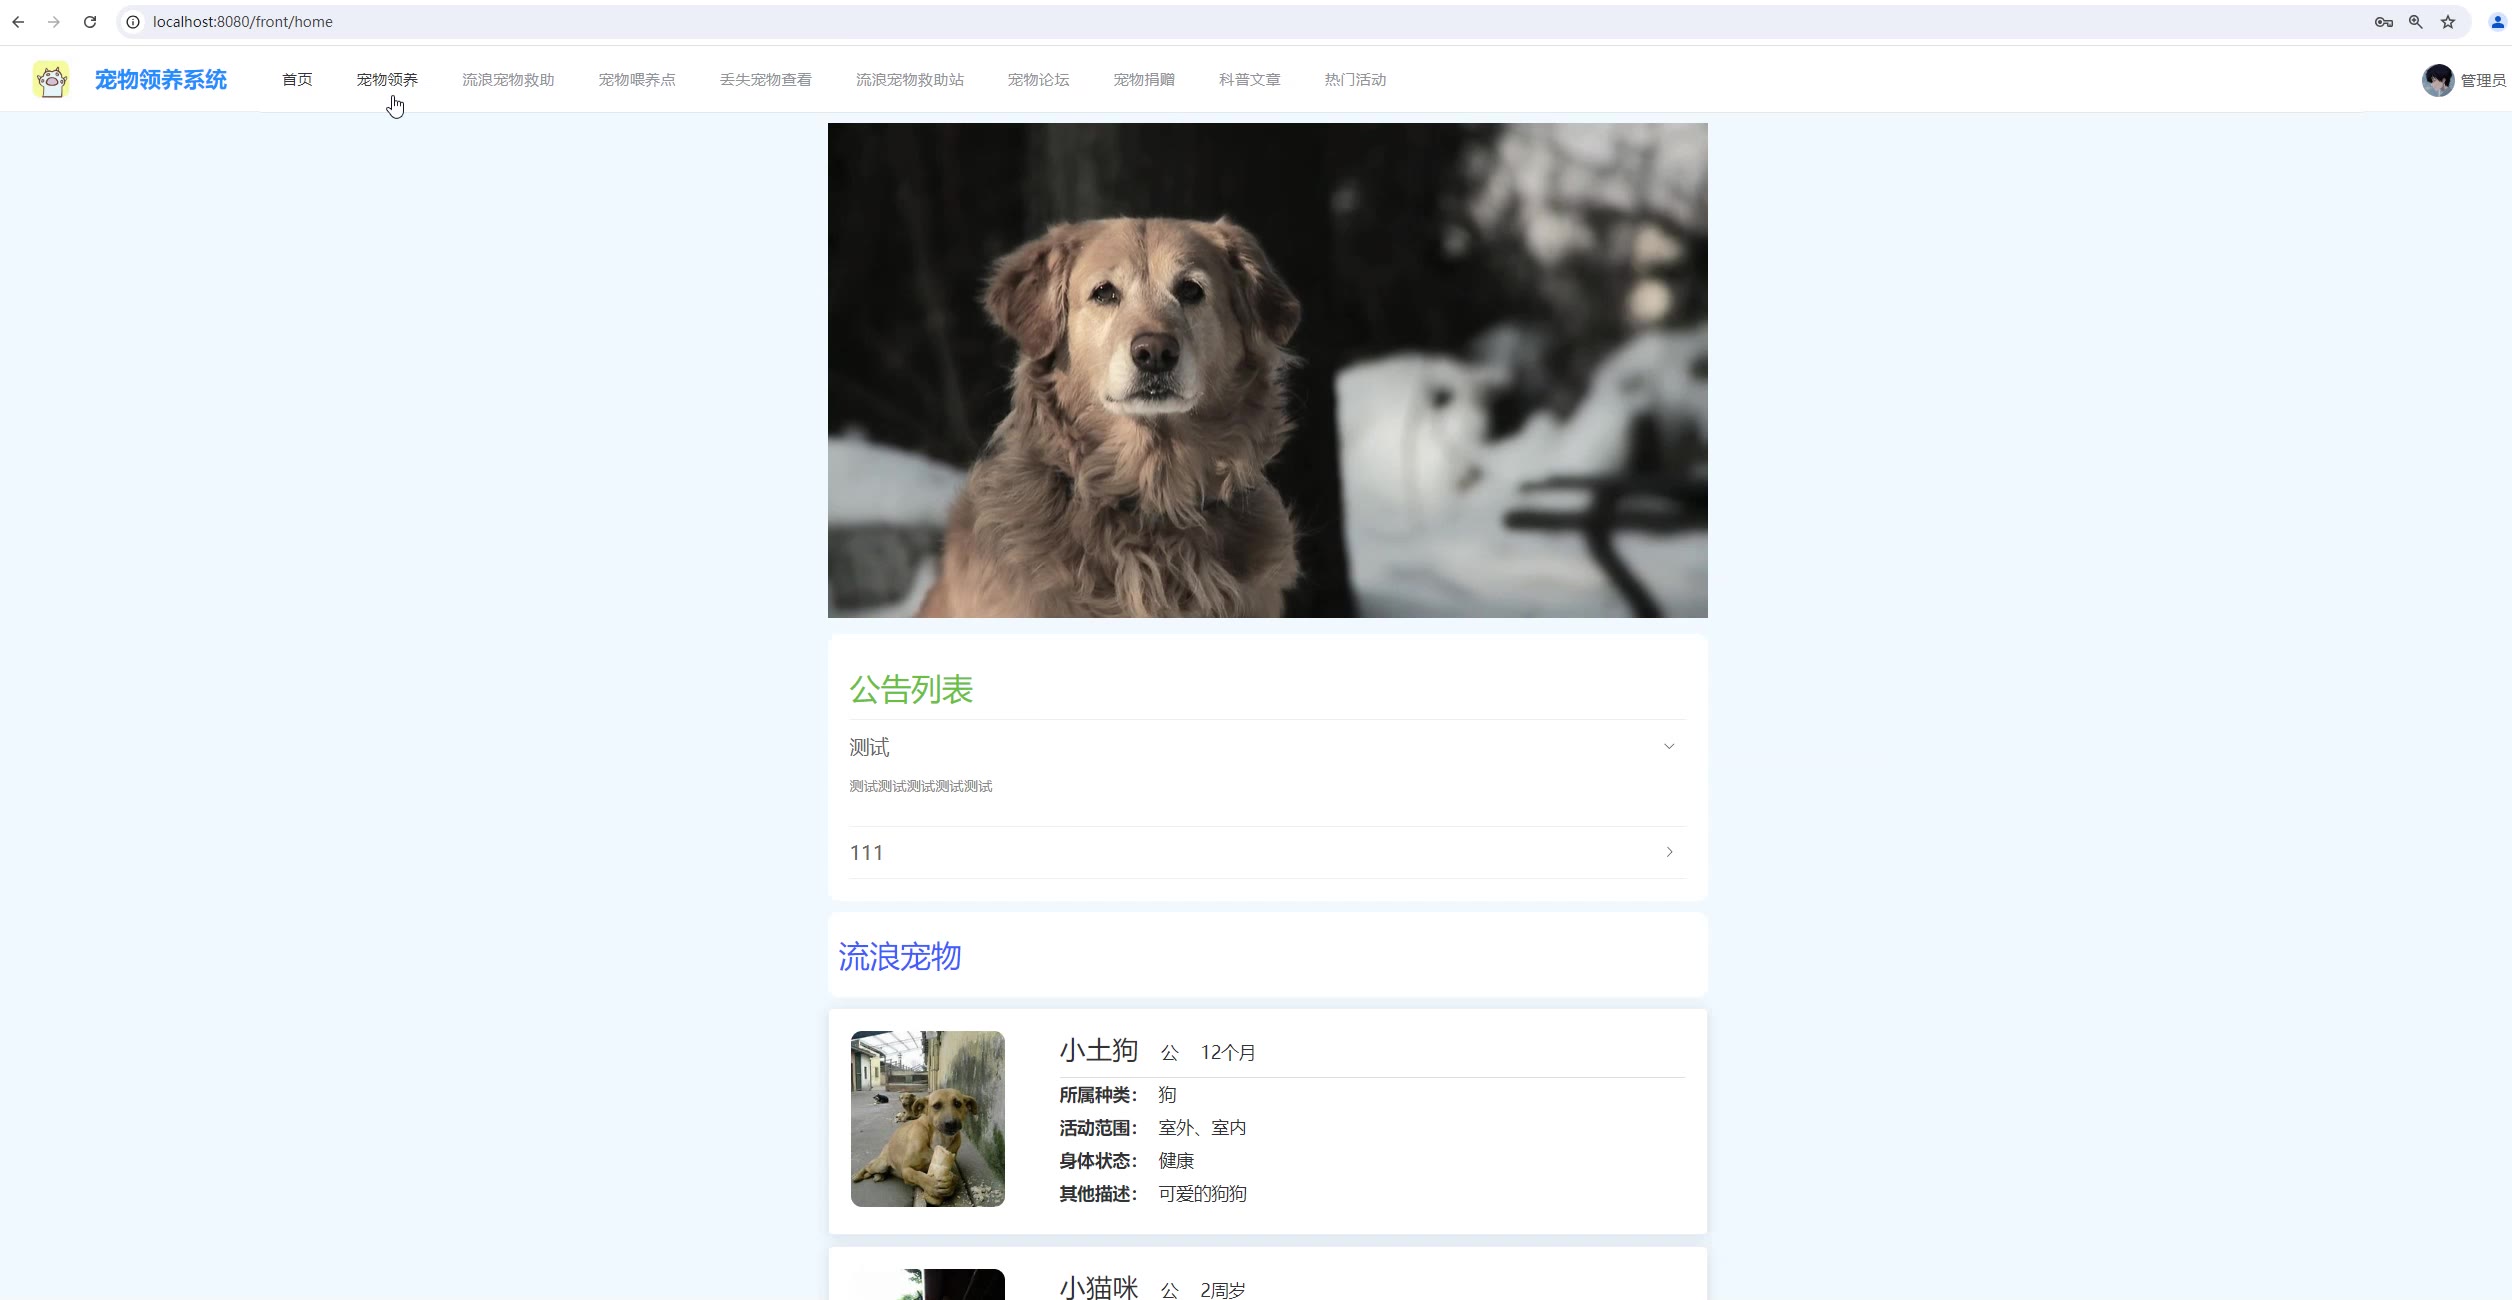The image size is (2512, 1300).
Task: Click the password key icon
Action: (x=2384, y=22)
